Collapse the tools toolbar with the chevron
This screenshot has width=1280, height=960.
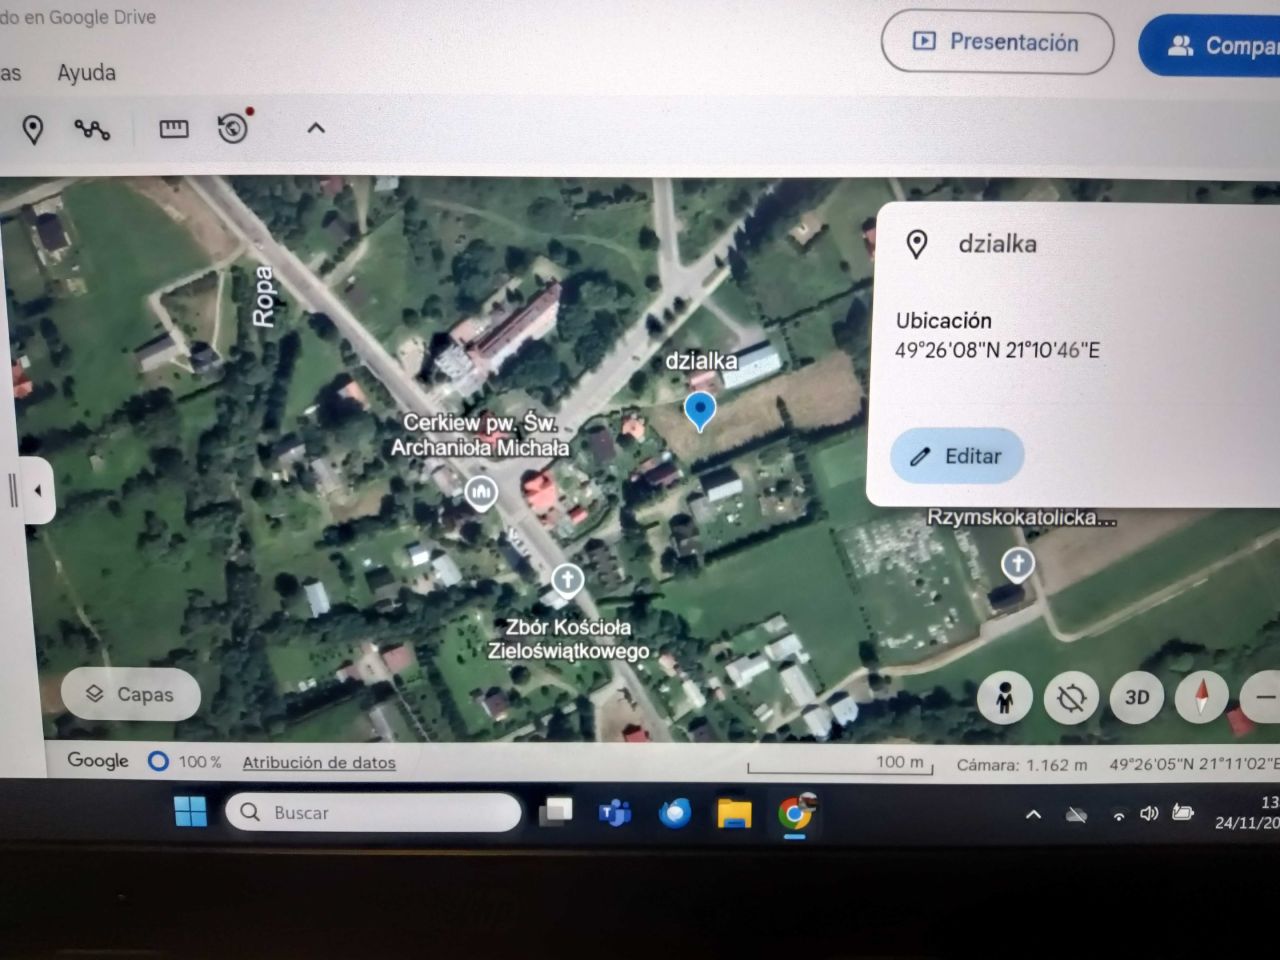(316, 128)
